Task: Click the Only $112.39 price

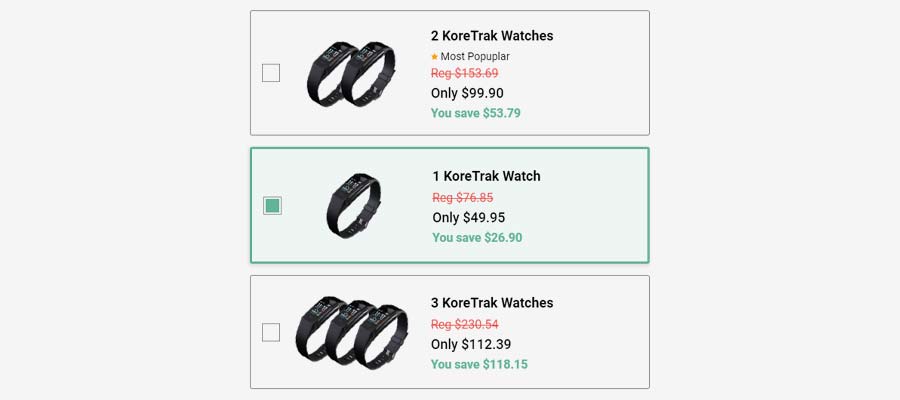Action: pyautogui.click(x=471, y=344)
